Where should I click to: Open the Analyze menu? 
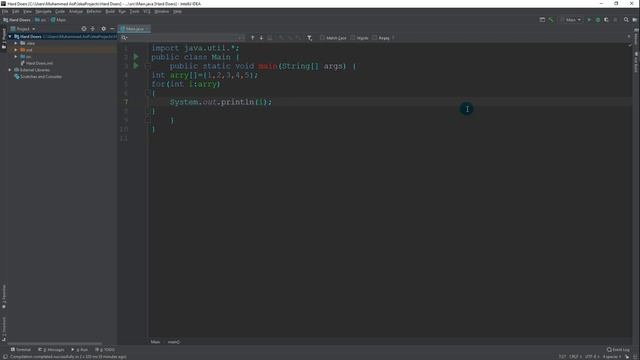tap(76, 11)
